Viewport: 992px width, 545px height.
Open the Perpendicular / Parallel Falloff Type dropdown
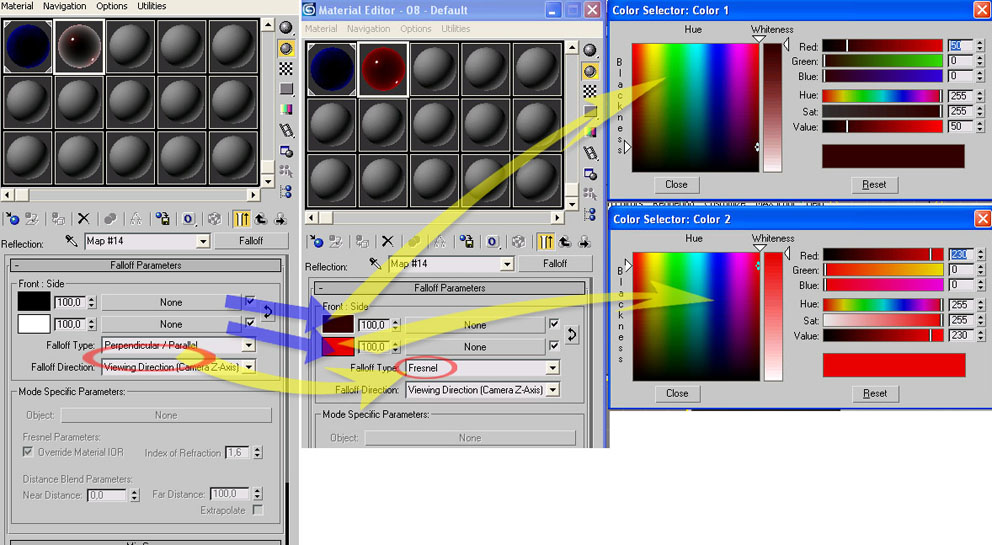(248, 346)
